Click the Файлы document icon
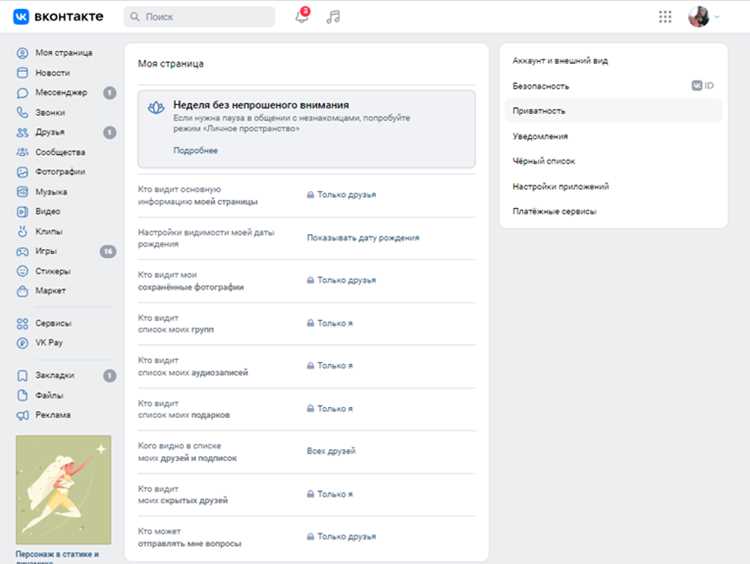Viewport: 750px width, 564px height. [x=22, y=395]
